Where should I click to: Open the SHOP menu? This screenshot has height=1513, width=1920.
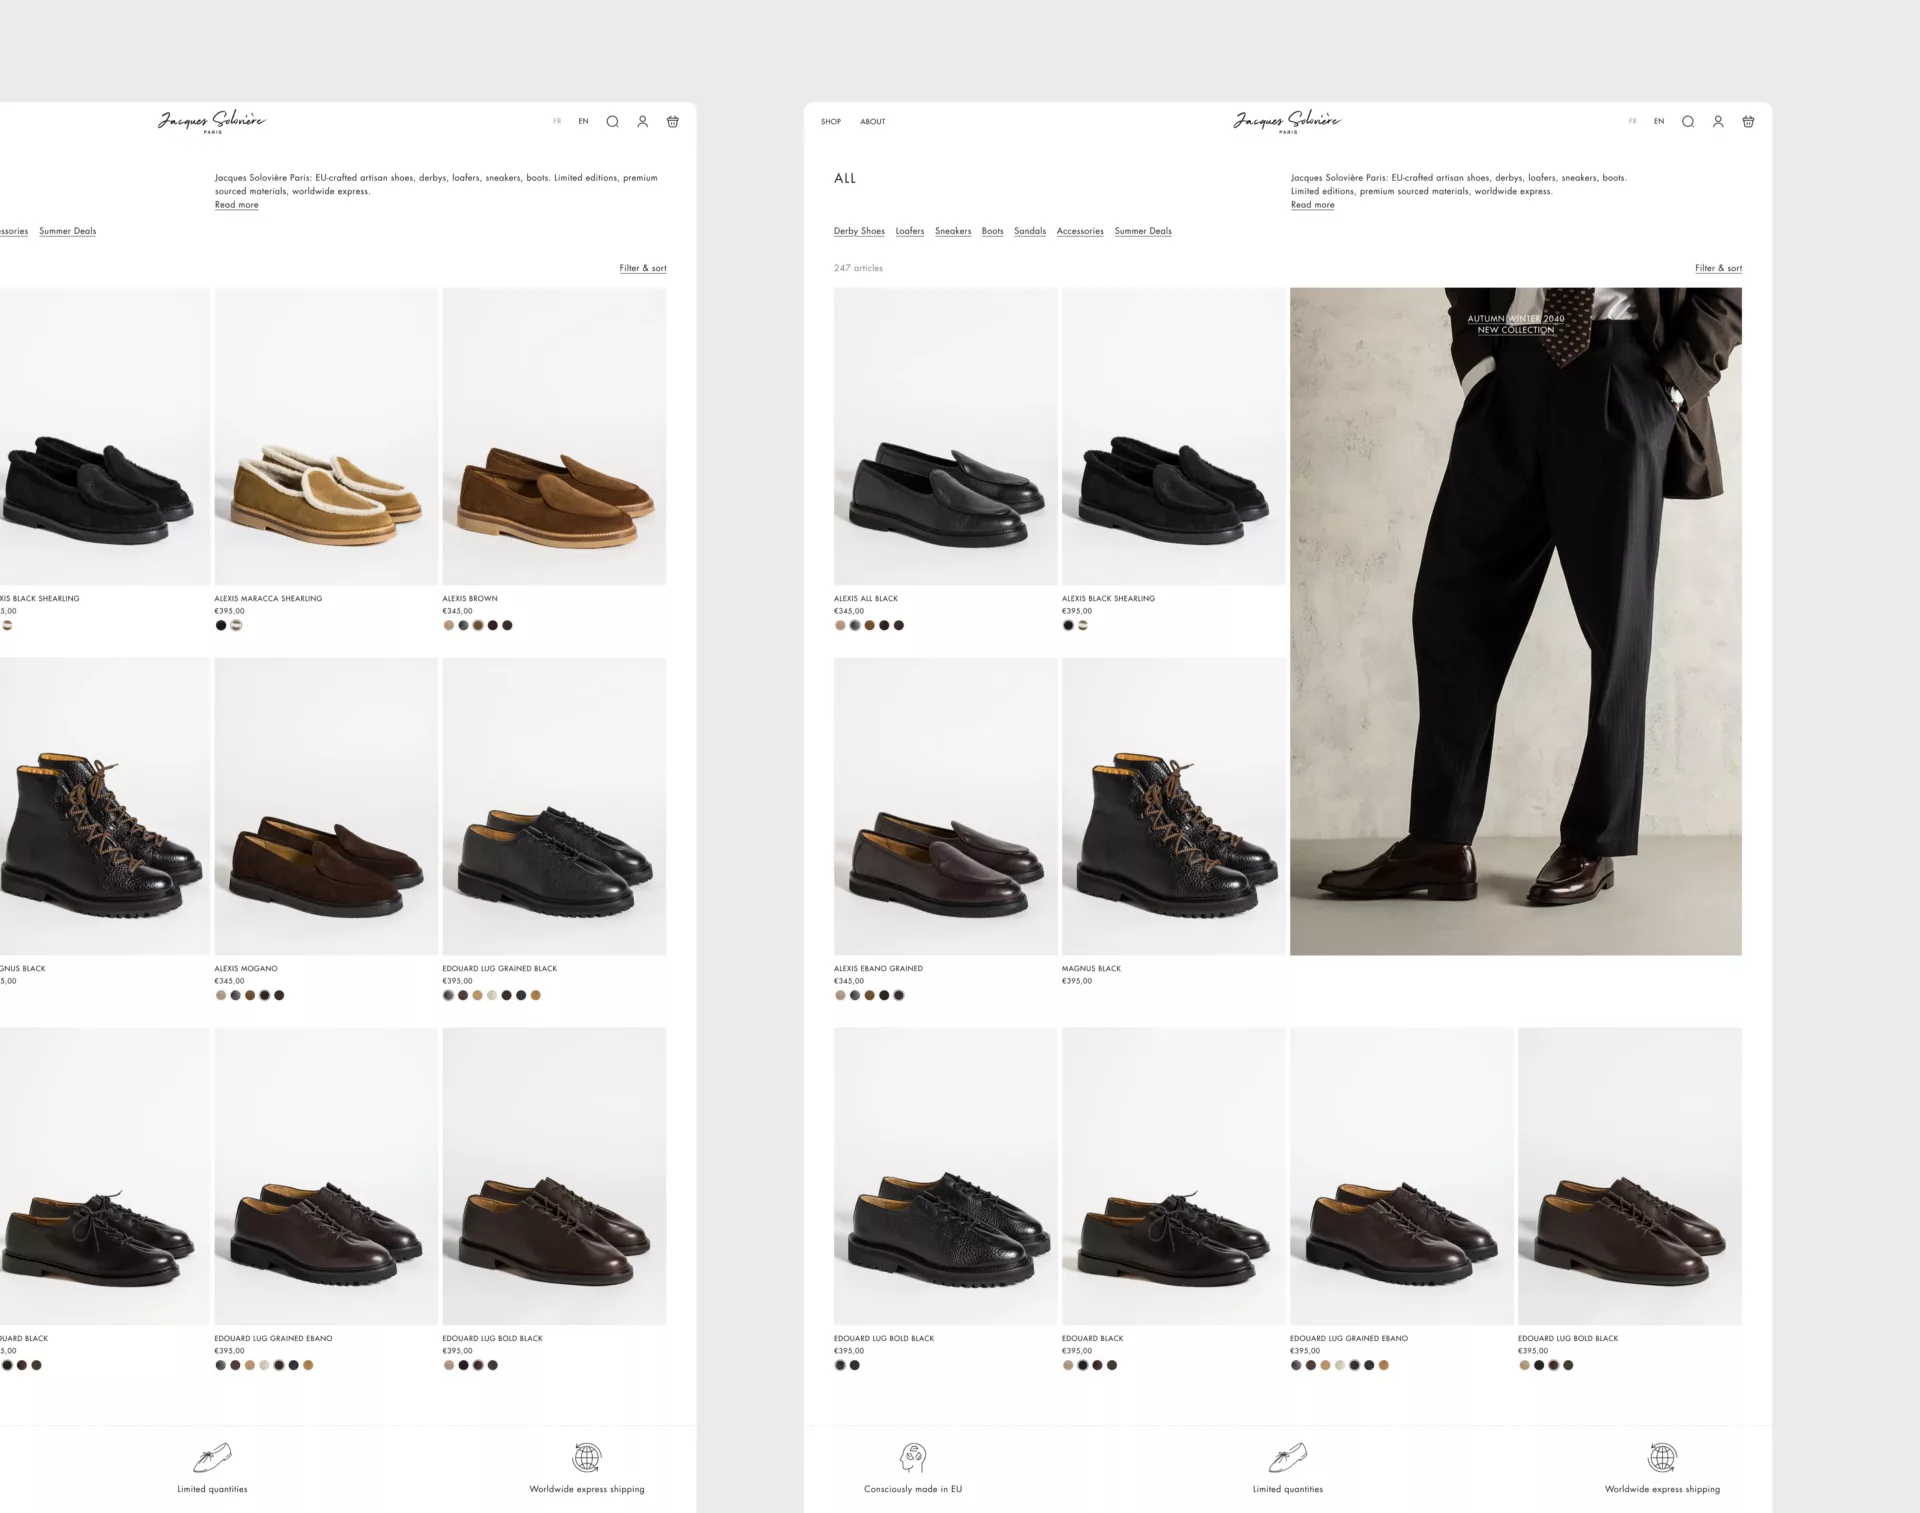pyautogui.click(x=831, y=122)
